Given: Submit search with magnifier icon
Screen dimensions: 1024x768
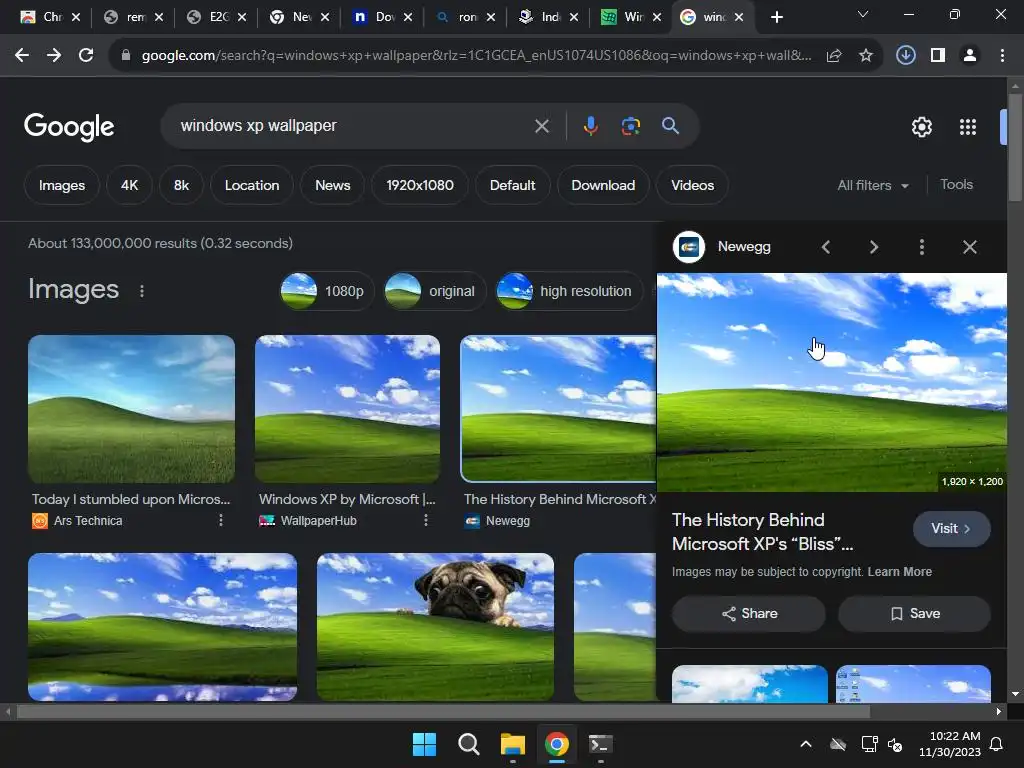Looking at the screenshot, I should point(670,126).
